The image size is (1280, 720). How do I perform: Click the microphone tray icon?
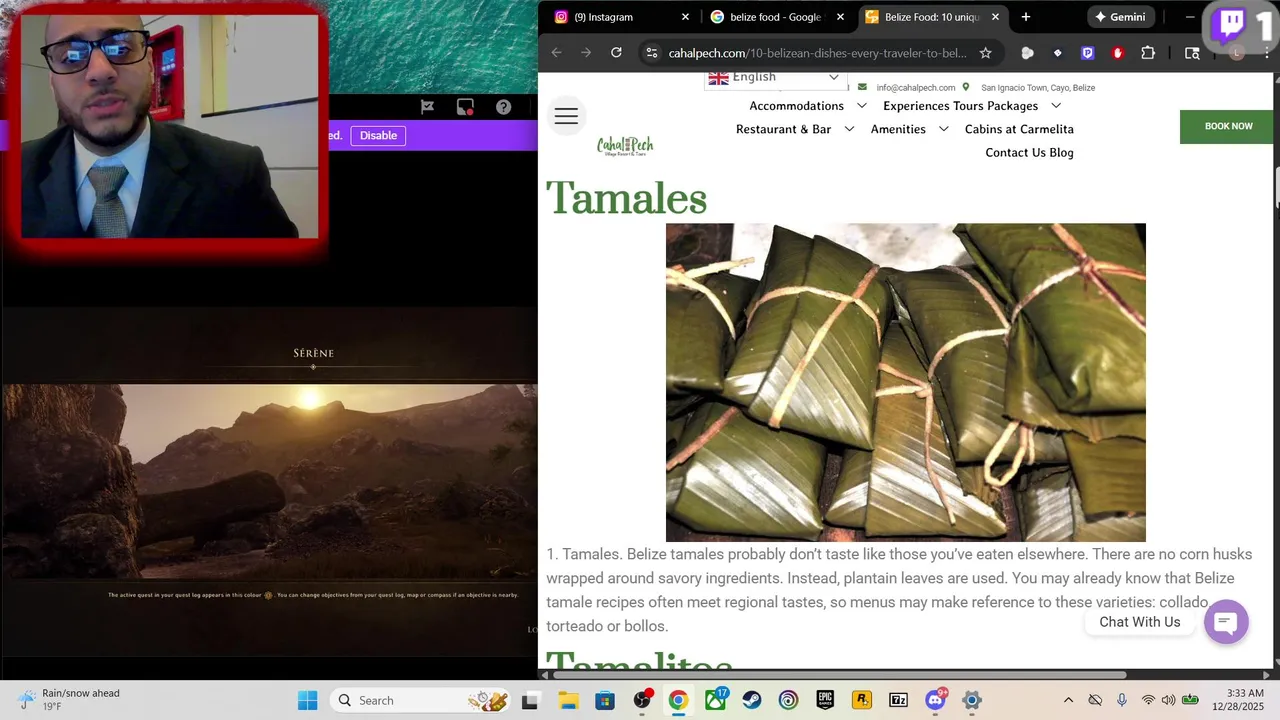point(1122,700)
